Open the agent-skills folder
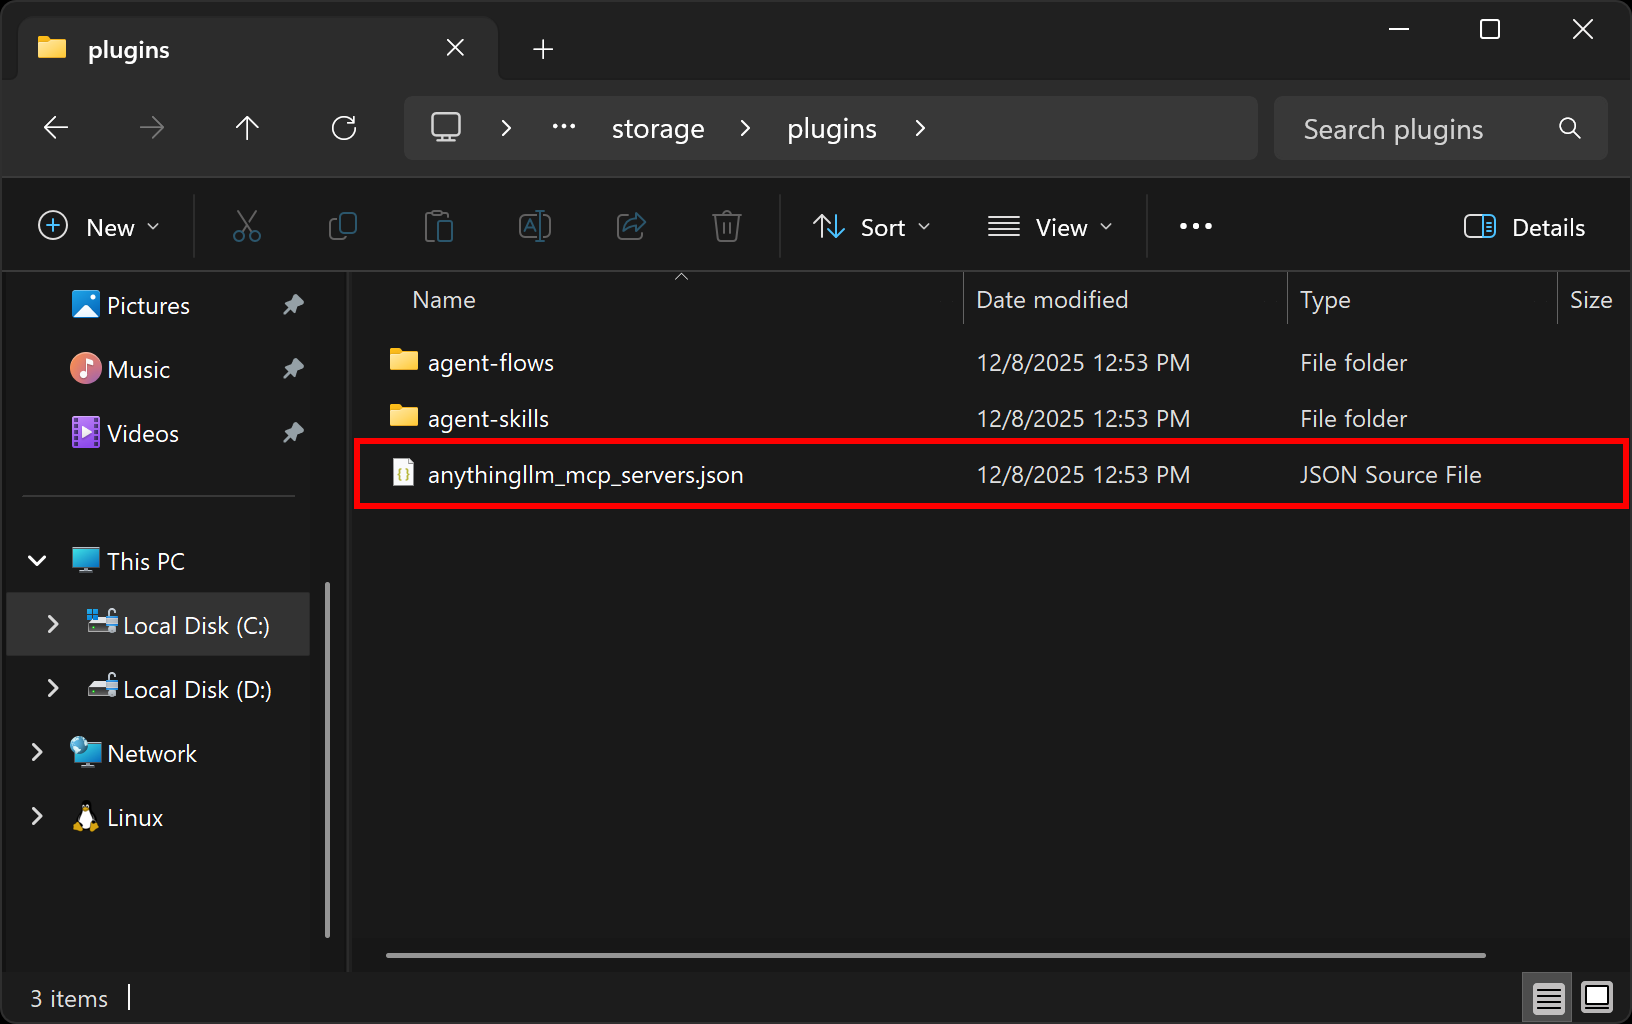The image size is (1632, 1024). point(487,418)
